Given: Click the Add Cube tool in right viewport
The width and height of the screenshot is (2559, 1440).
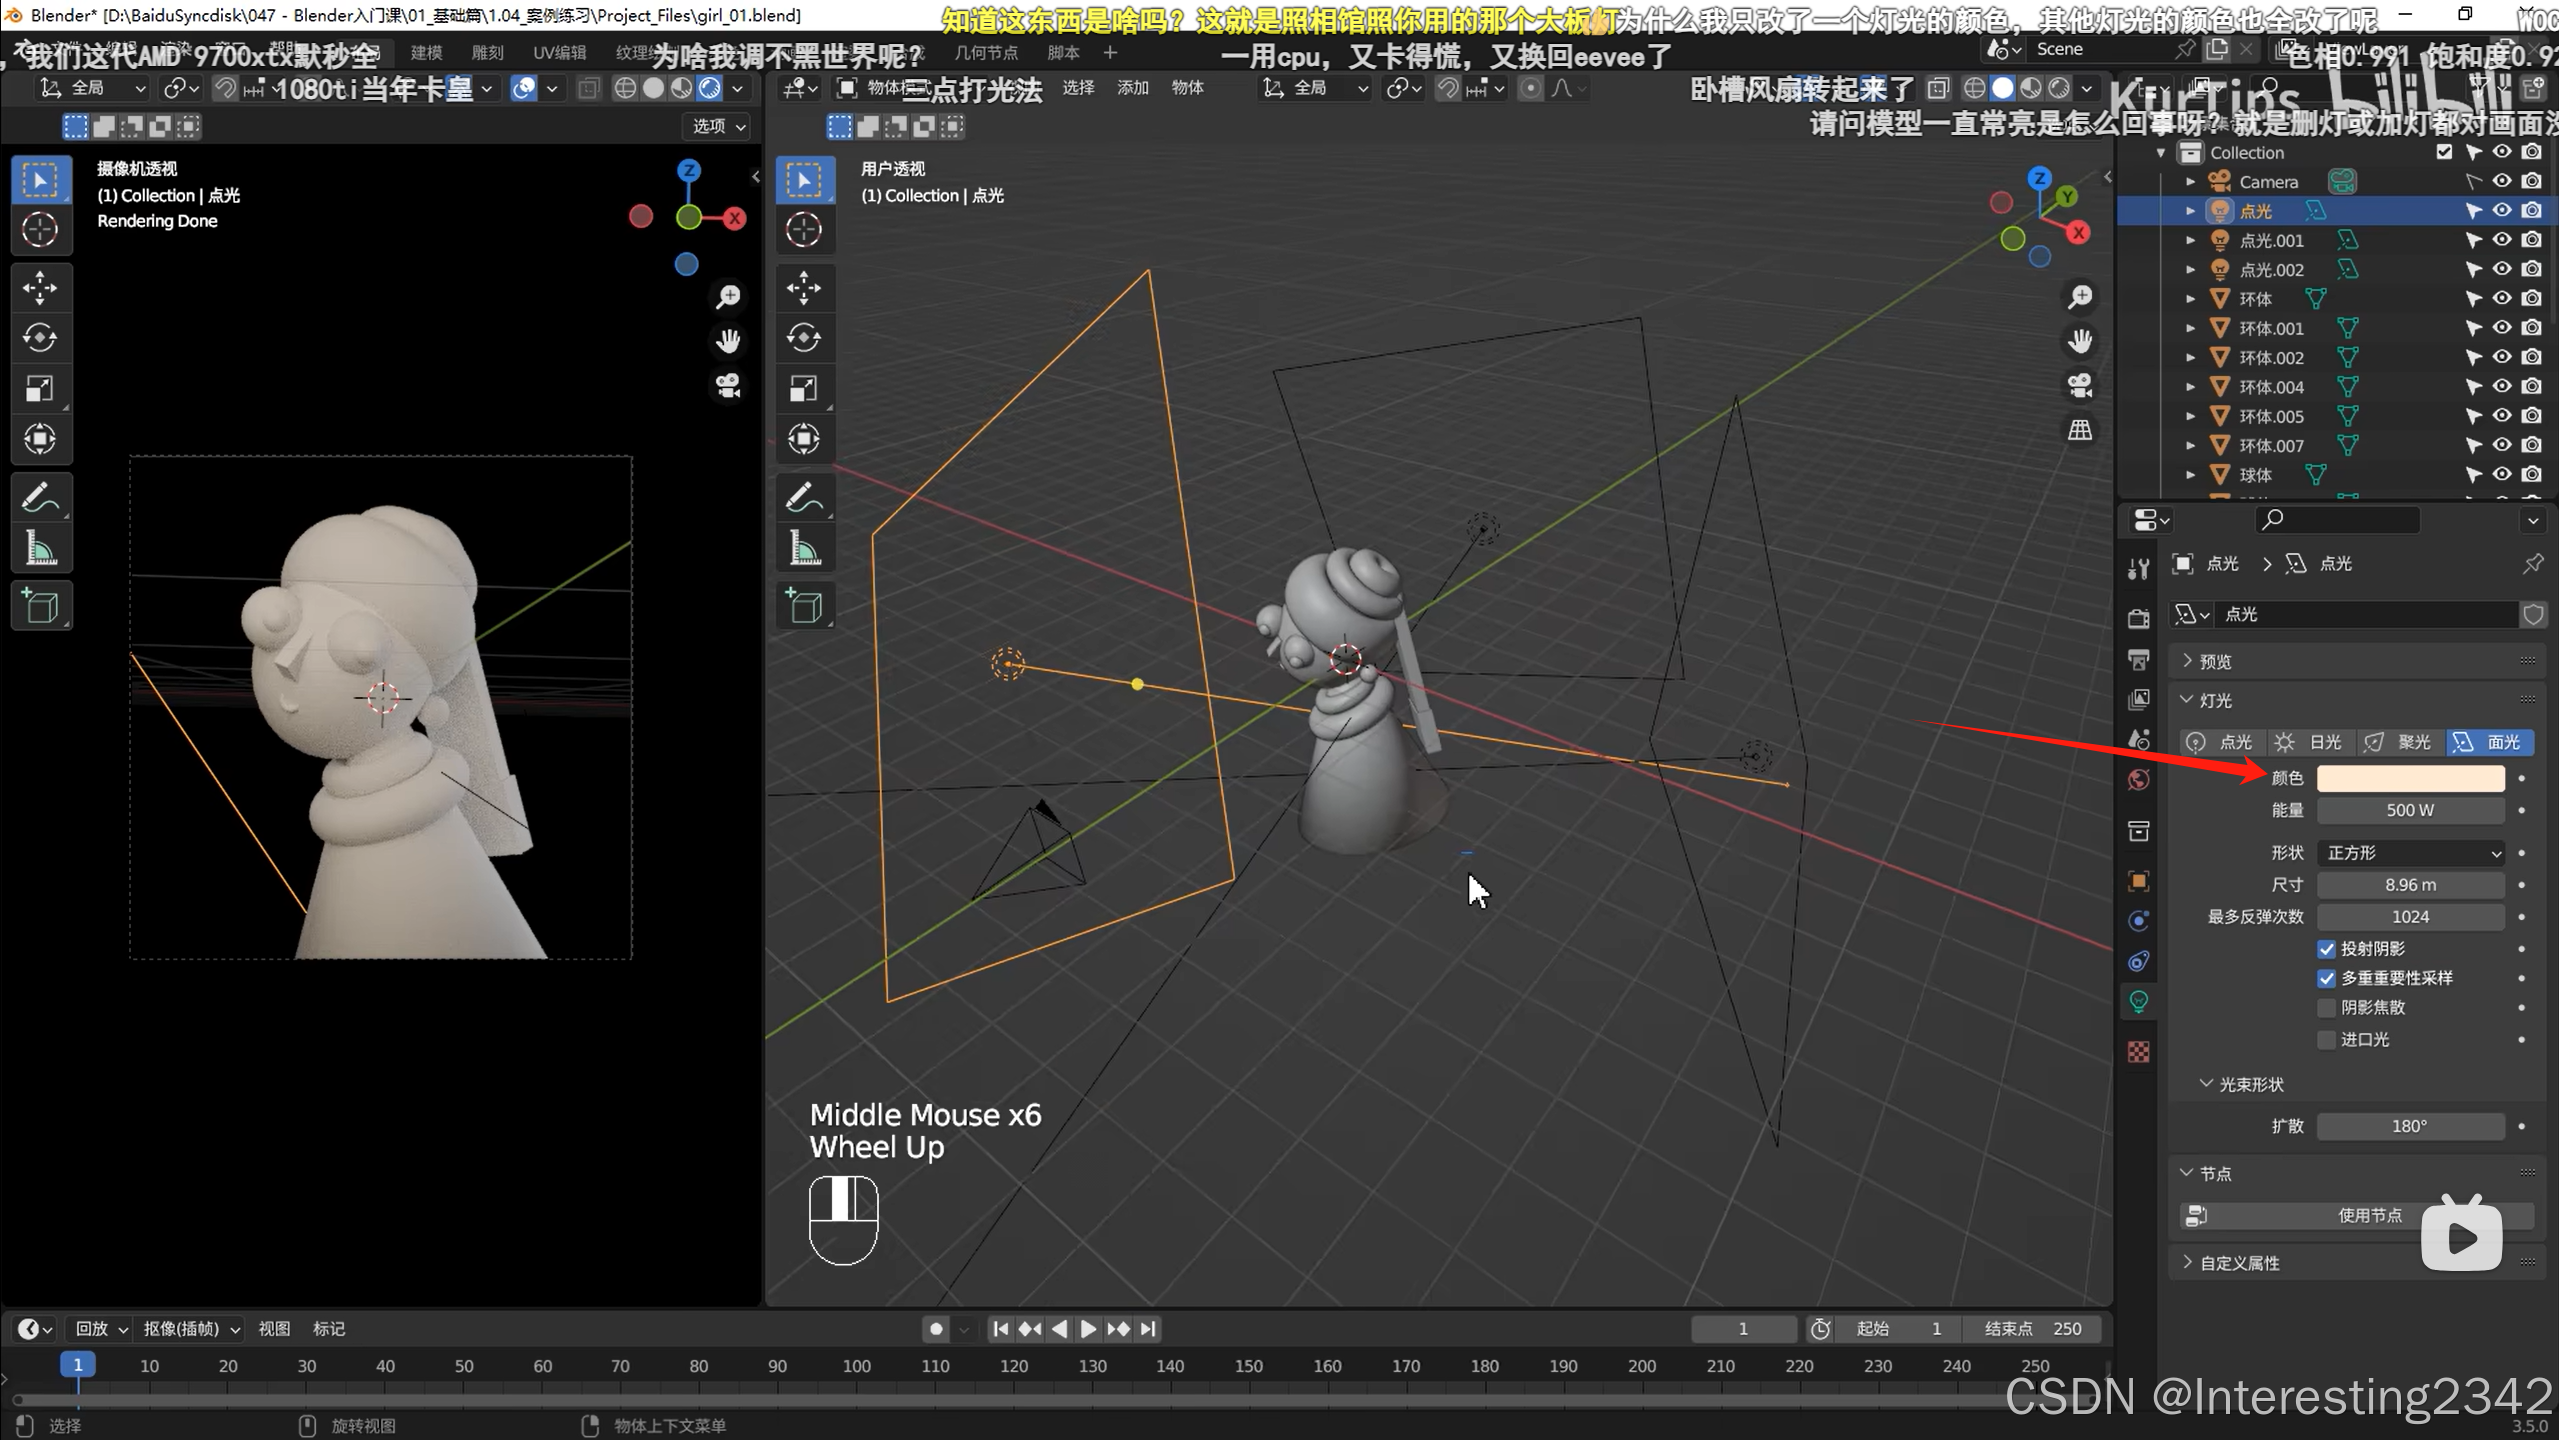Looking at the screenshot, I should click(x=804, y=606).
